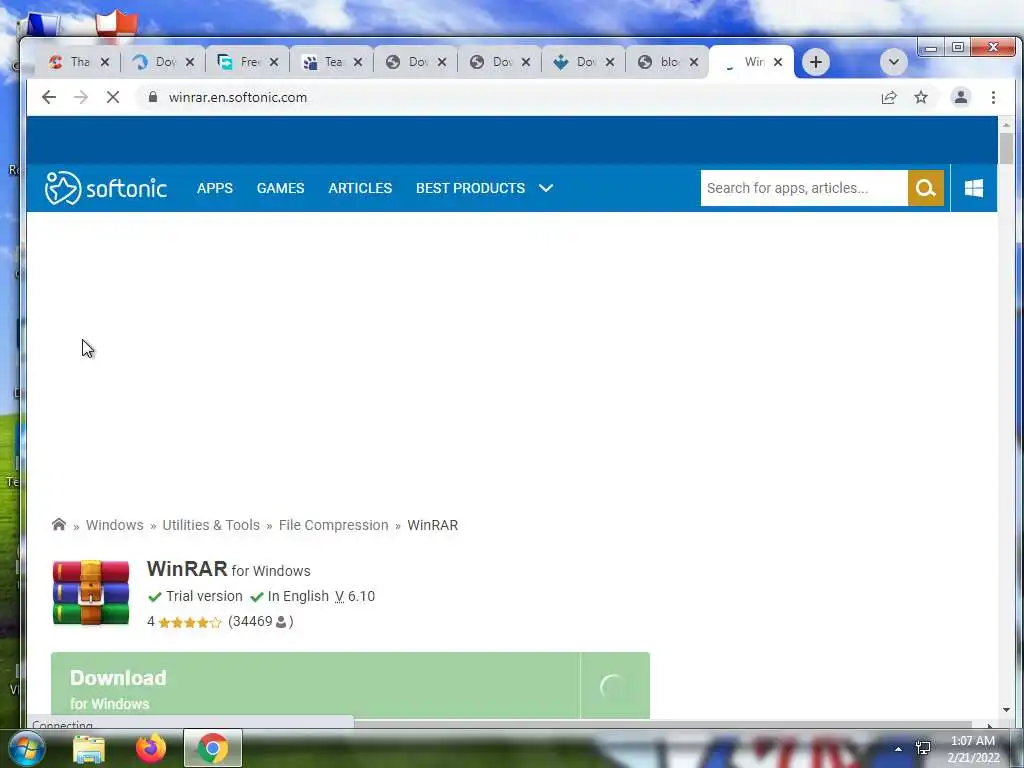Image resolution: width=1024 pixels, height=768 pixels.
Task: Click the 'V 6.10' version label
Action: tap(355, 596)
